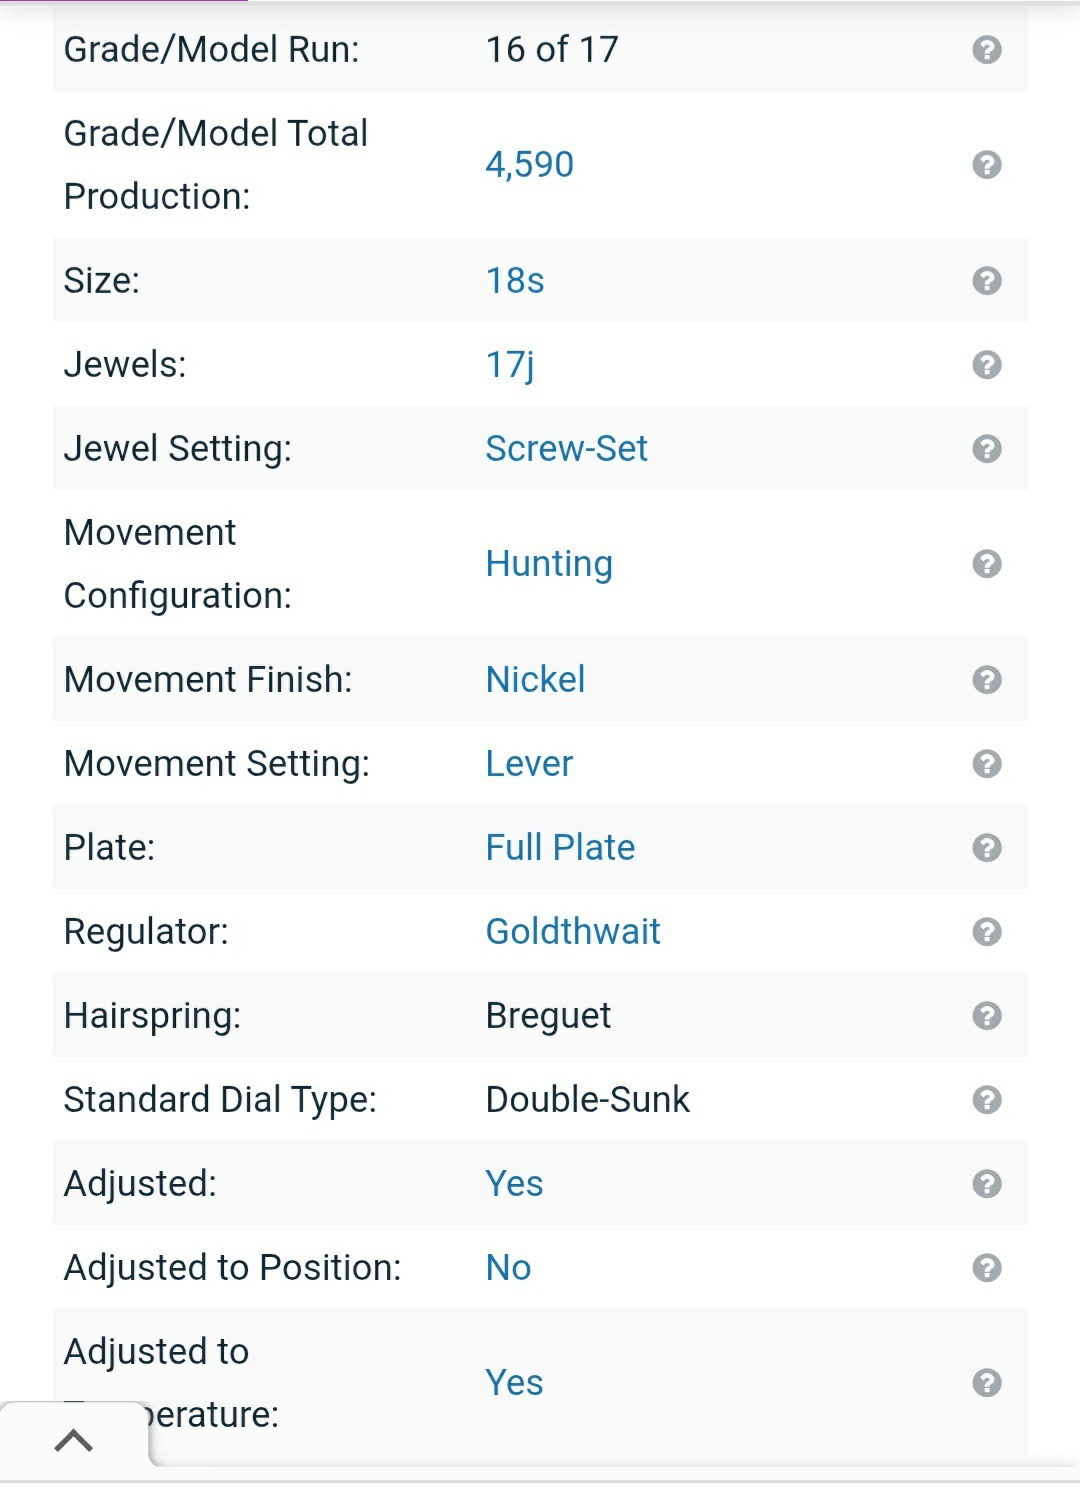Click the Screw-Set link
The image size is (1080, 1503).
click(566, 449)
